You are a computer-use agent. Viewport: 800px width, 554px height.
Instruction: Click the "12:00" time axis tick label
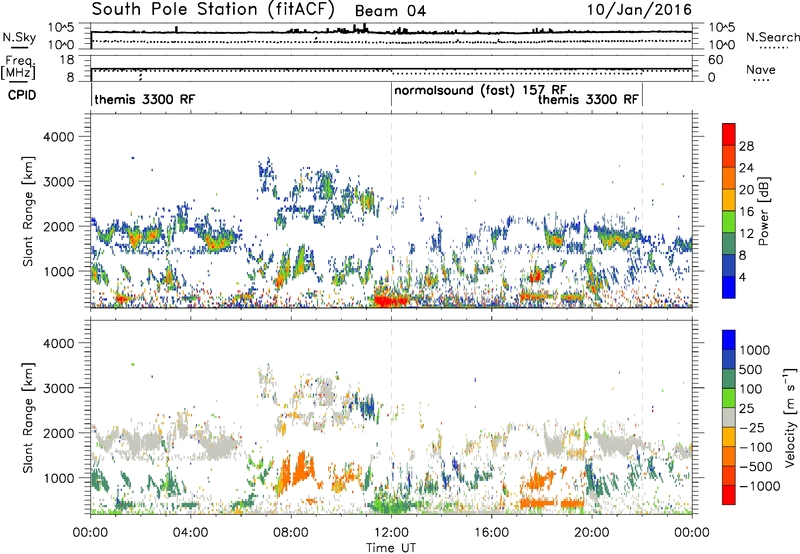(x=391, y=533)
